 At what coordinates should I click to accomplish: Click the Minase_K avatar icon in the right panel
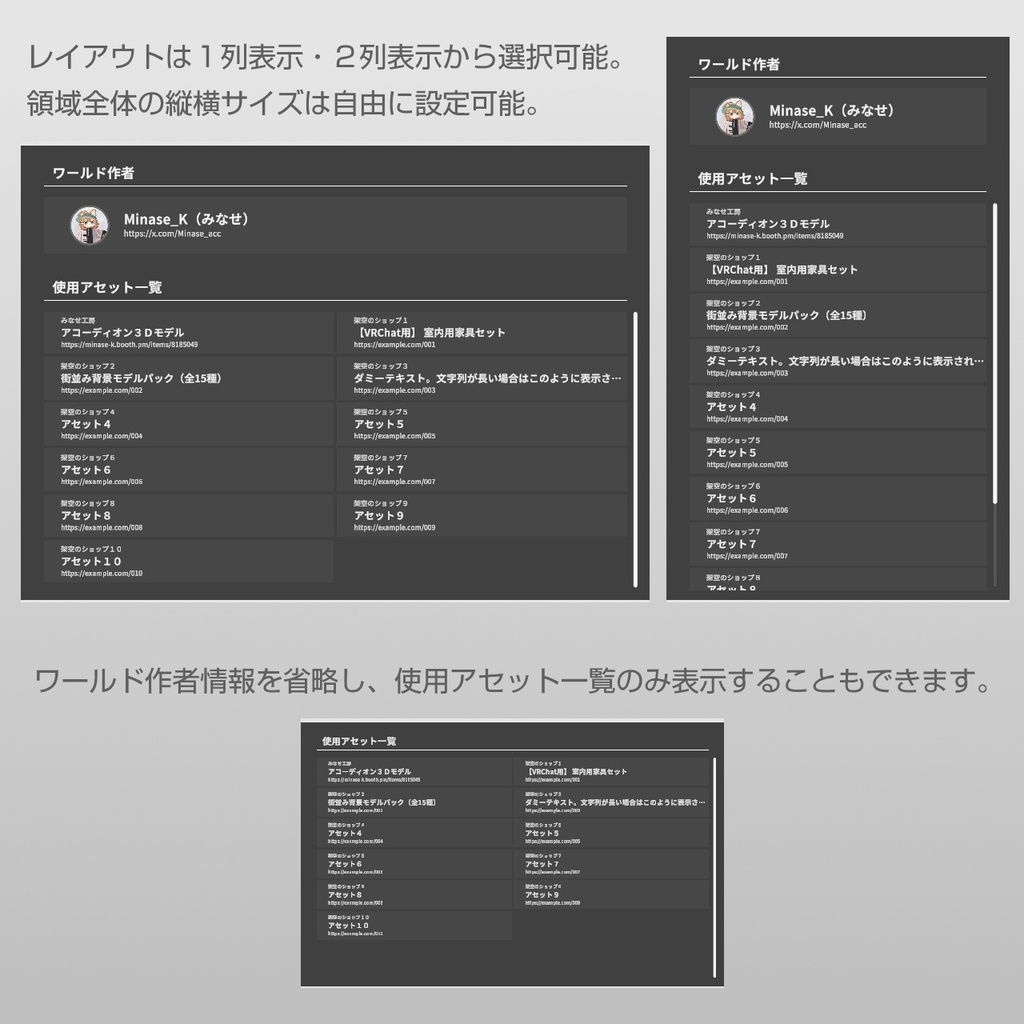(735, 114)
